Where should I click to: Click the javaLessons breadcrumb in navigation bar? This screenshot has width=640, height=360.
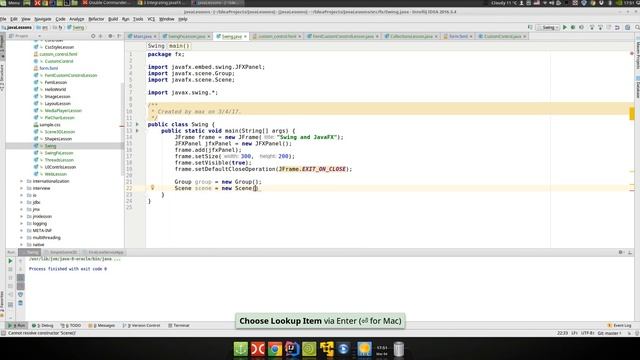click(x=17, y=27)
